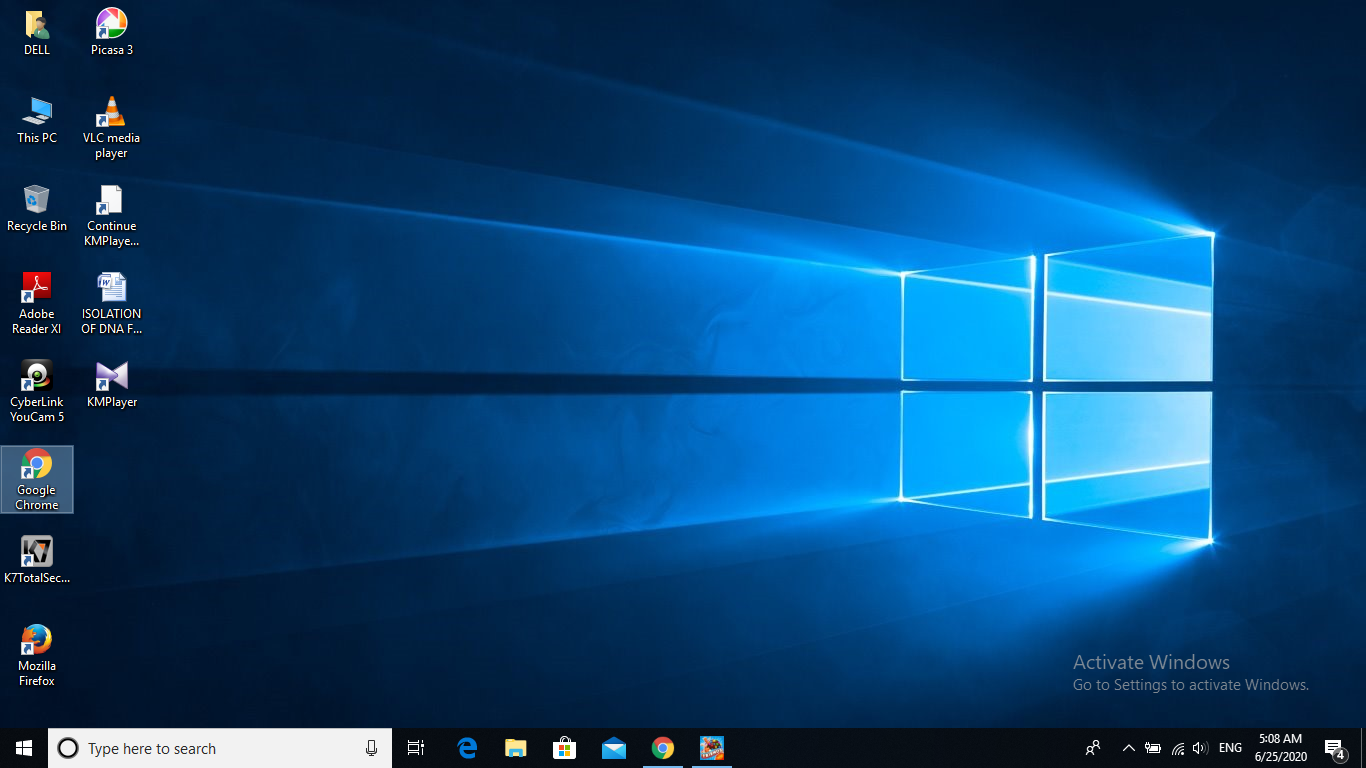Open Task View from the taskbar
The height and width of the screenshot is (768, 1366).
click(416, 748)
